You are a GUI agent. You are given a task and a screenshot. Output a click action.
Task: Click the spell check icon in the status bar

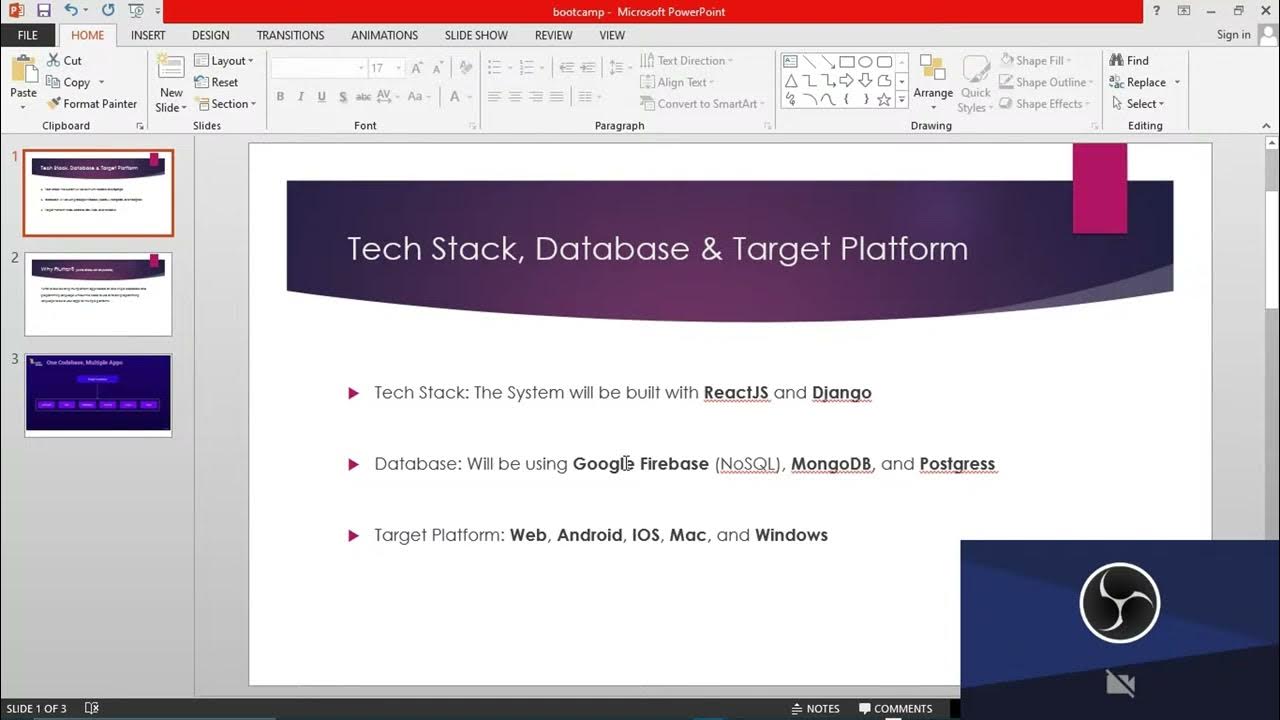pos(92,709)
